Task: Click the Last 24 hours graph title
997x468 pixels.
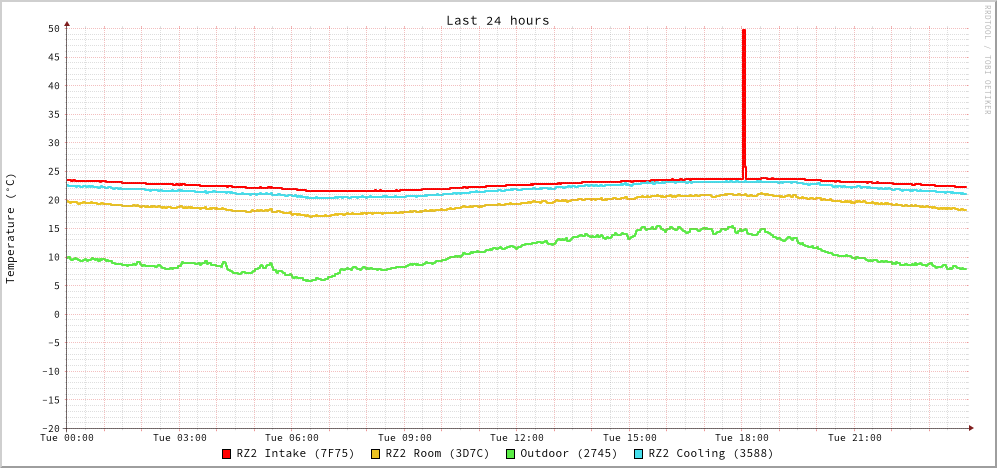Action: (x=497, y=20)
